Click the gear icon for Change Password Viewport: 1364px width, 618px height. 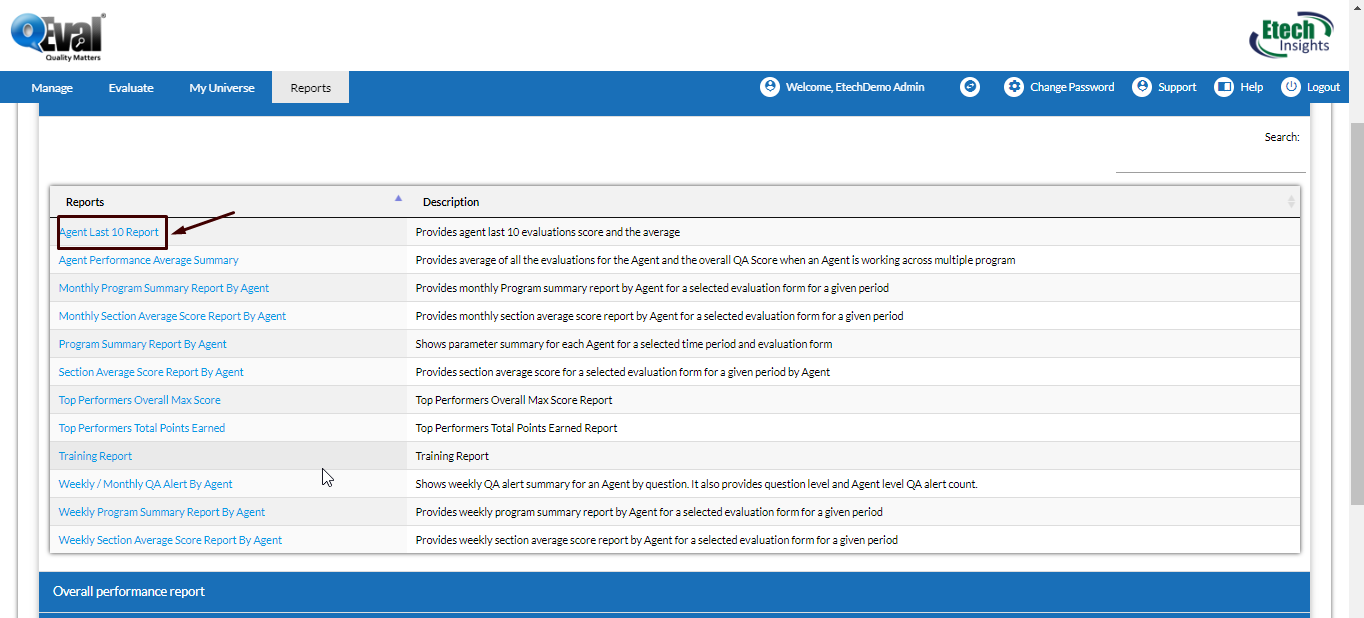[x=1014, y=87]
